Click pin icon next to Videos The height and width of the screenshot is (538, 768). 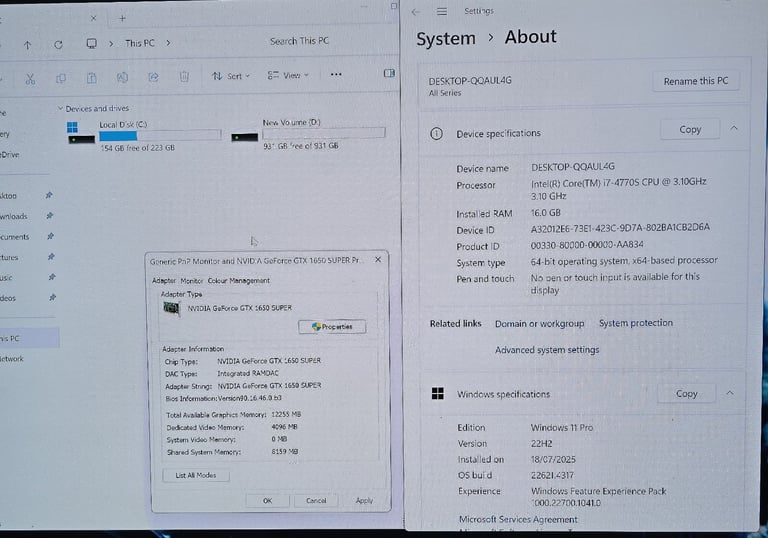coord(52,297)
